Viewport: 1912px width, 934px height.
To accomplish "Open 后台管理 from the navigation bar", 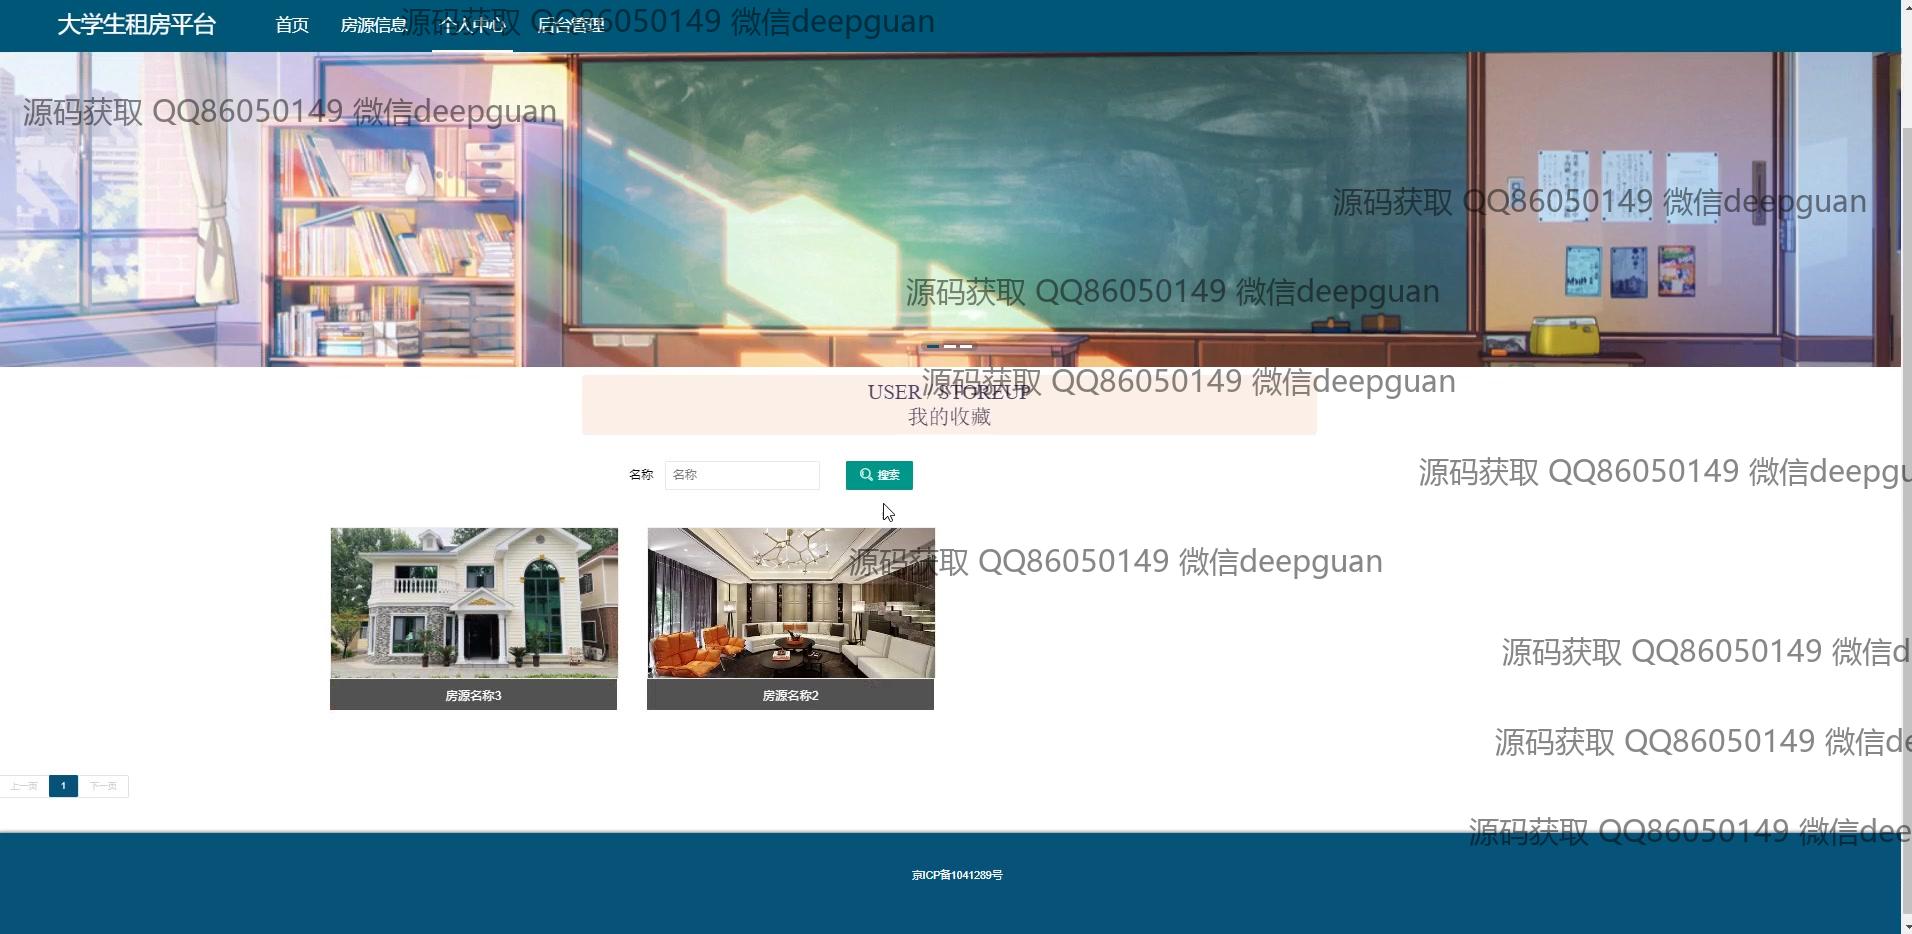I will [x=571, y=25].
